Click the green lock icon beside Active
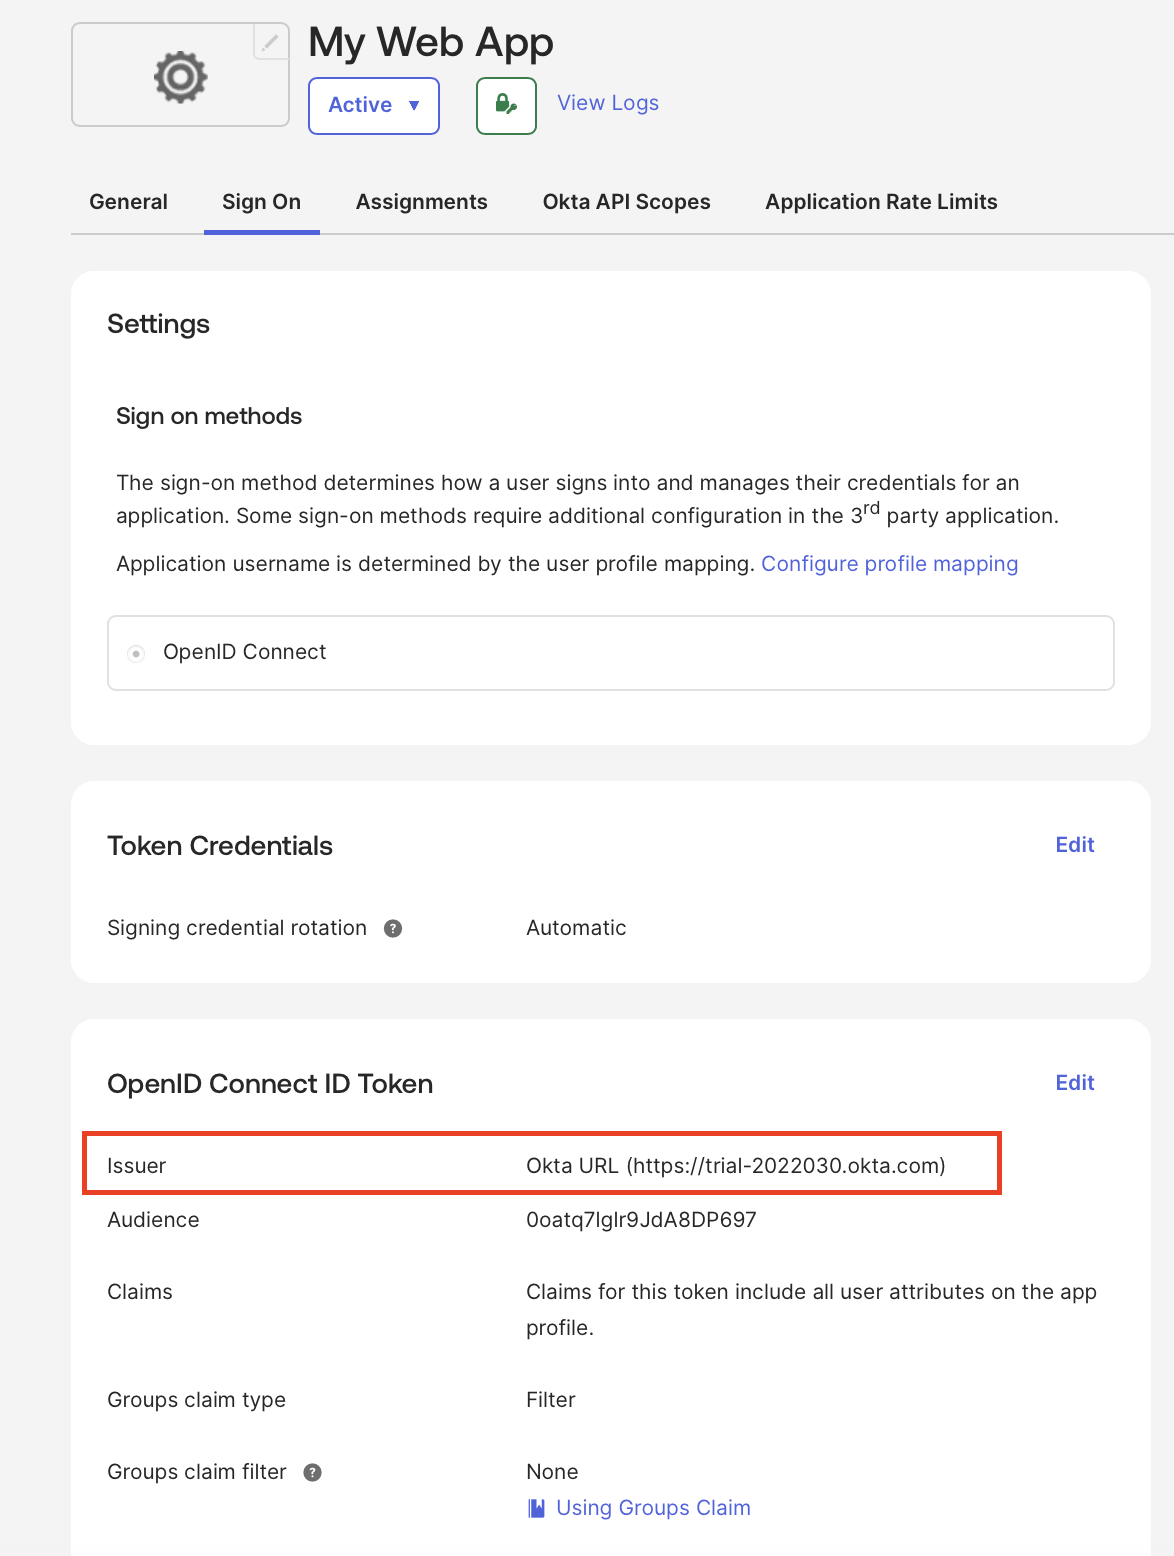 point(505,104)
